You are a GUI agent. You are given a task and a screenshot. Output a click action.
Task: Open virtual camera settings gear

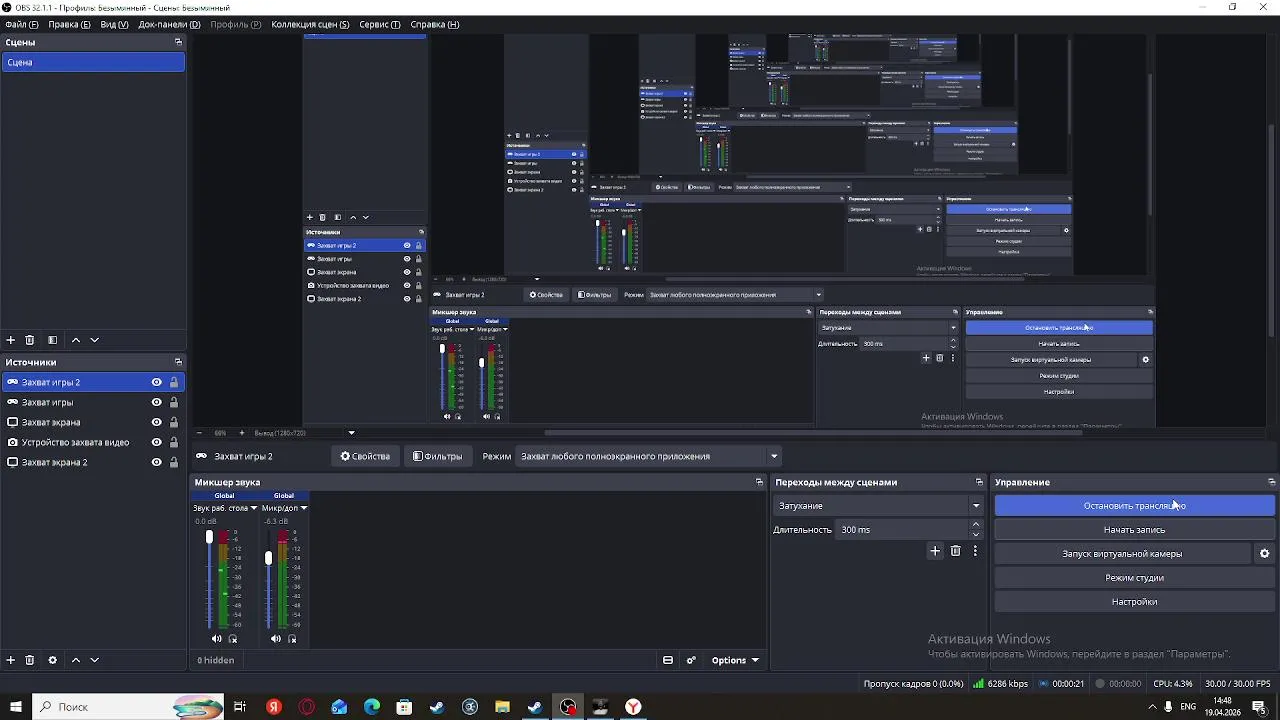pos(1264,554)
